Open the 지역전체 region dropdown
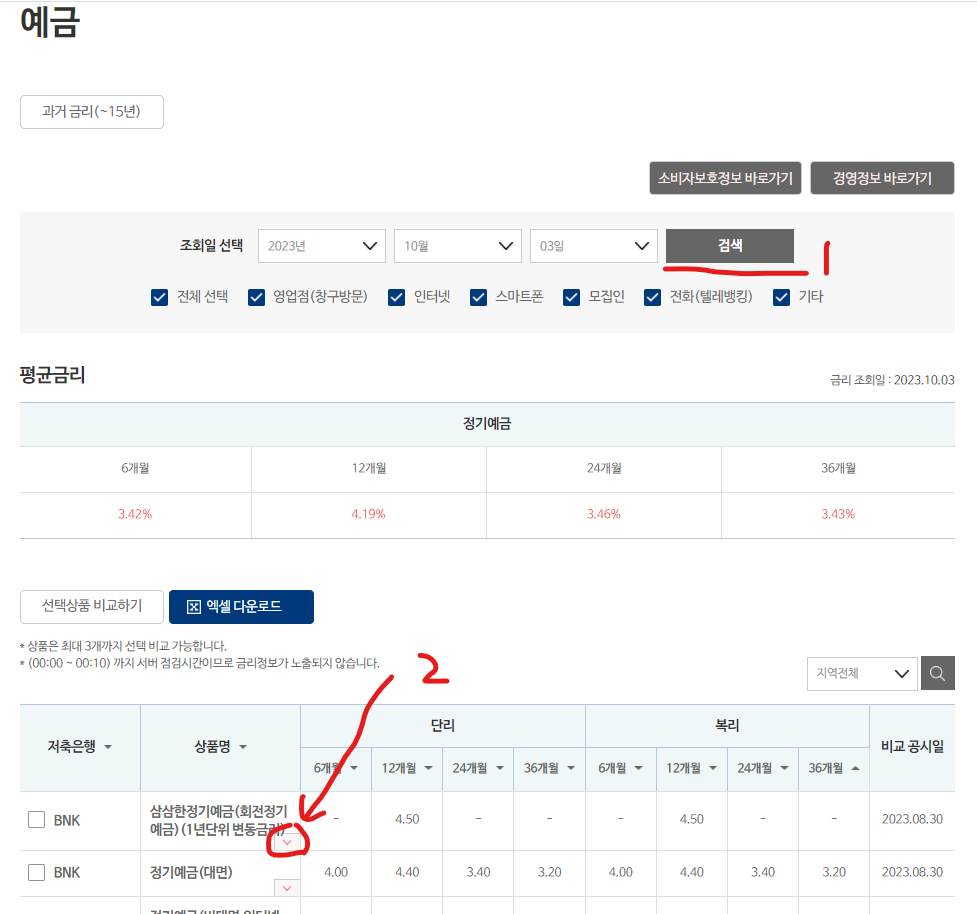 pyautogui.click(x=861, y=673)
